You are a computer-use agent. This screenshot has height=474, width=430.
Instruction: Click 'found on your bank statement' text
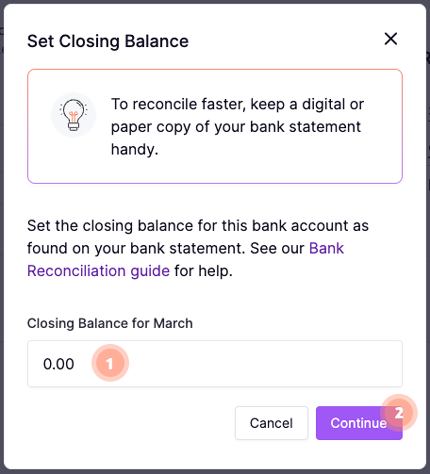pyautogui.click(x=136, y=248)
